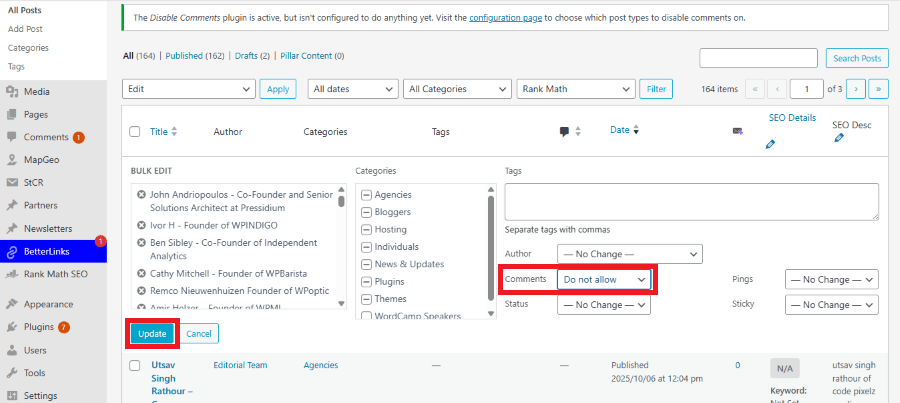Jump to last page of posts
This screenshot has width=900, height=403.
pyautogui.click(x=878, y=89)
